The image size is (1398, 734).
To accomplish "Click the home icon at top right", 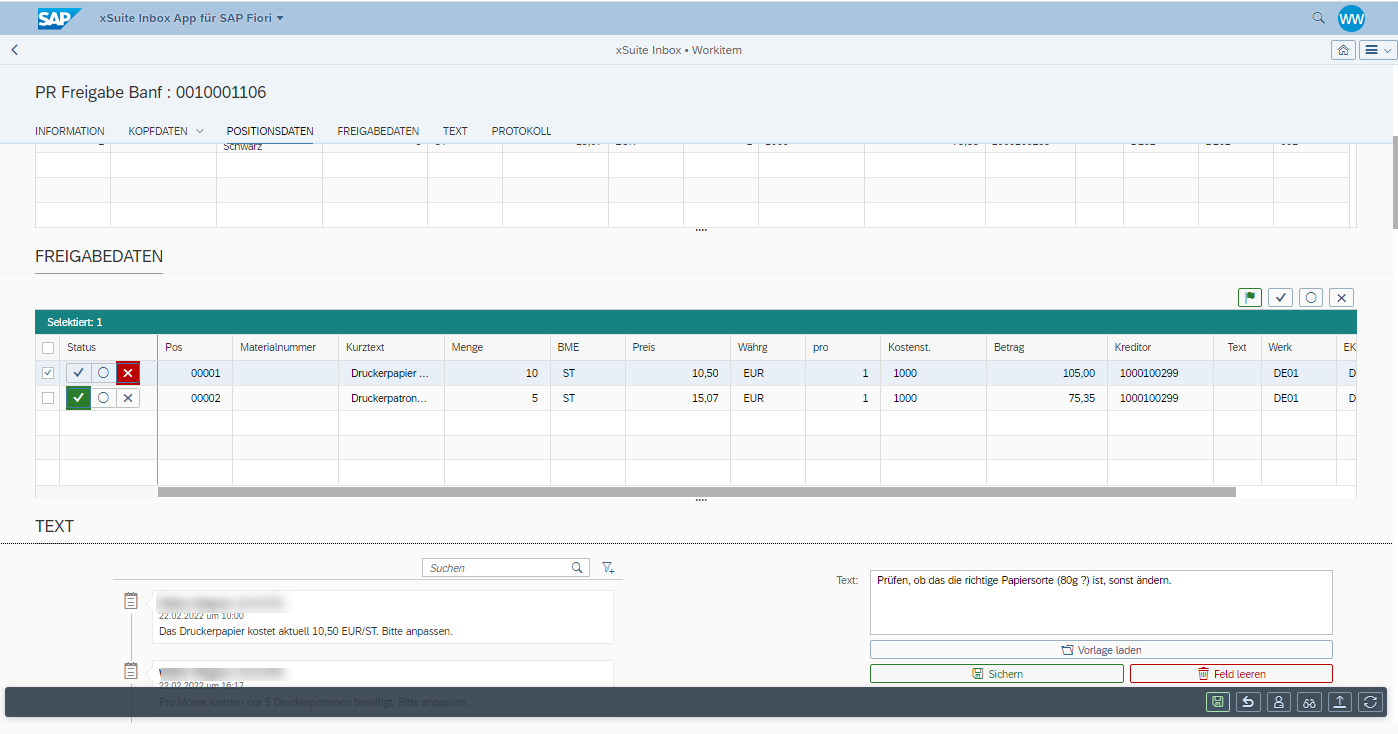I will click(1343, 50).
